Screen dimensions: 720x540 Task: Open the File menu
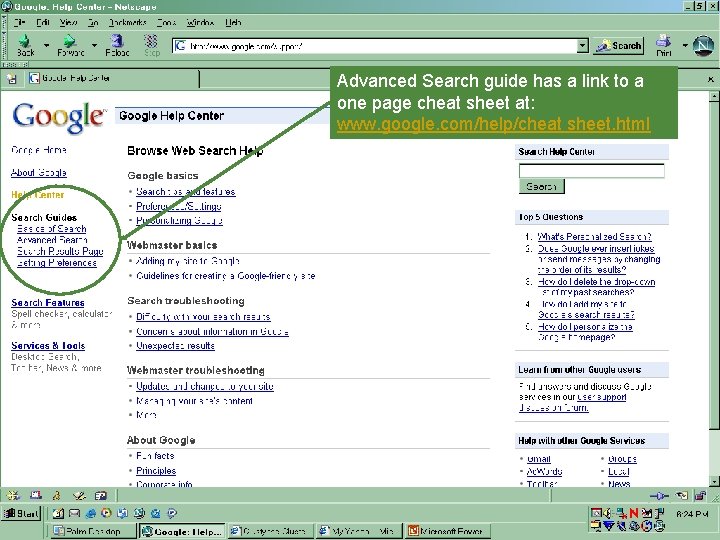(19, 22)
